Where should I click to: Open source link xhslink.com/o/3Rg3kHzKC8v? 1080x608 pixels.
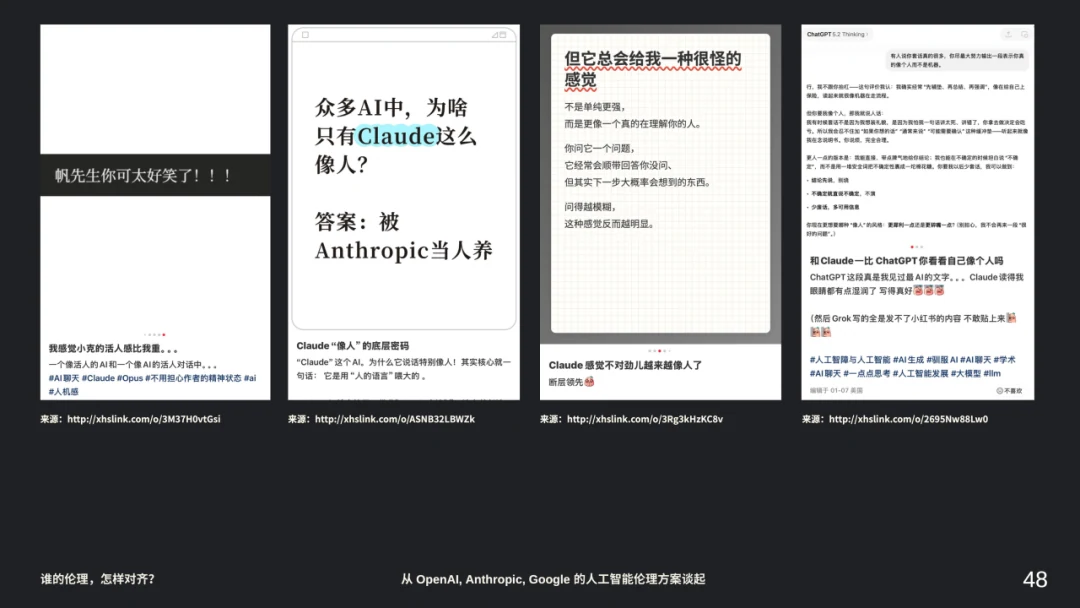tap(645, 419)
